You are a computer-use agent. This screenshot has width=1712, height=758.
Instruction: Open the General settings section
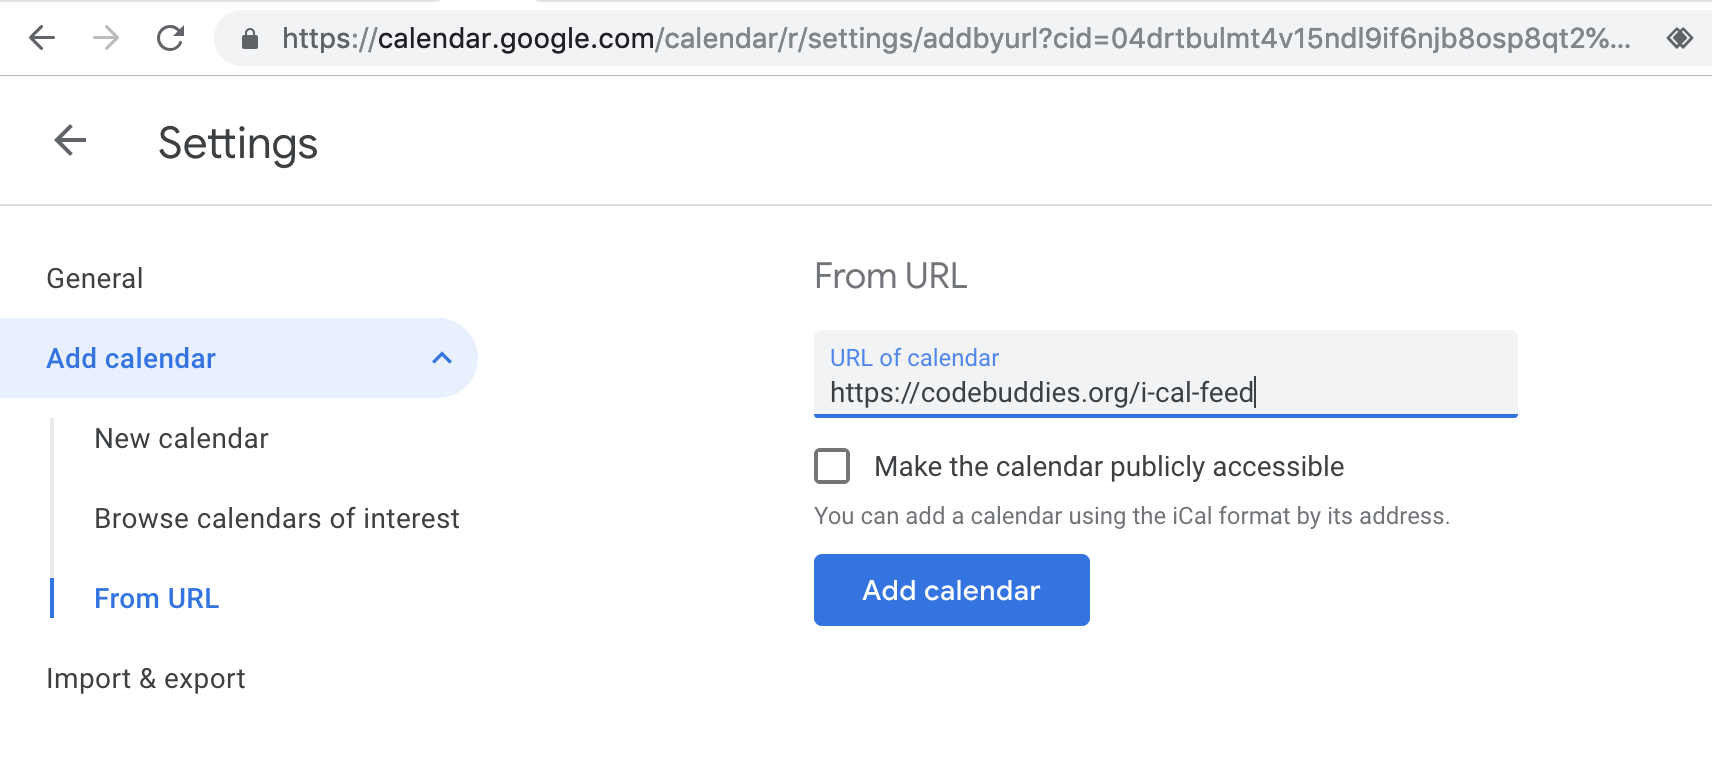95,278
